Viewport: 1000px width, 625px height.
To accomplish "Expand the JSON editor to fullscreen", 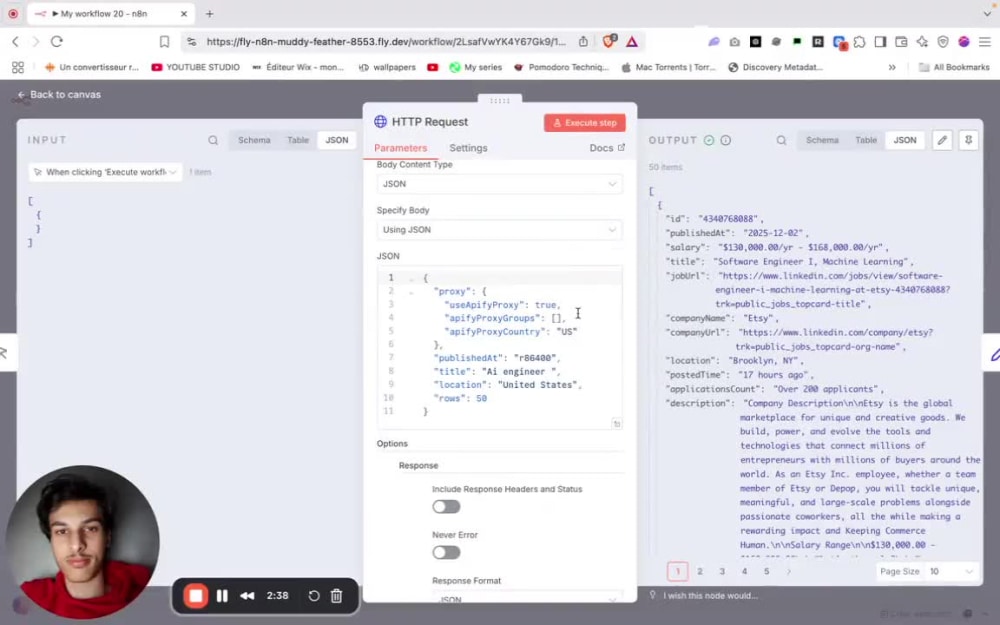I will tap(616, 423).
